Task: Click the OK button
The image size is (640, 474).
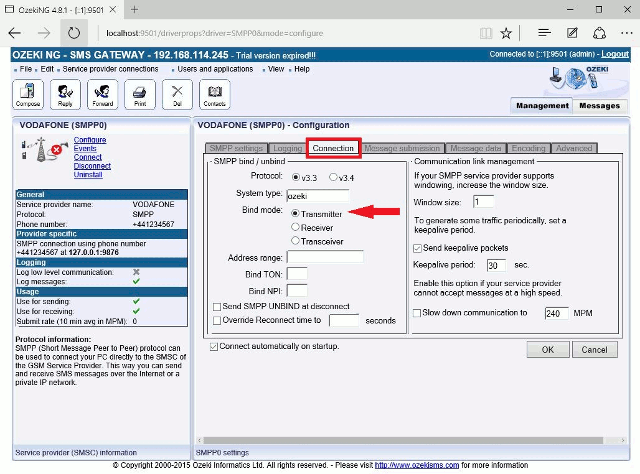Action: 548,350
